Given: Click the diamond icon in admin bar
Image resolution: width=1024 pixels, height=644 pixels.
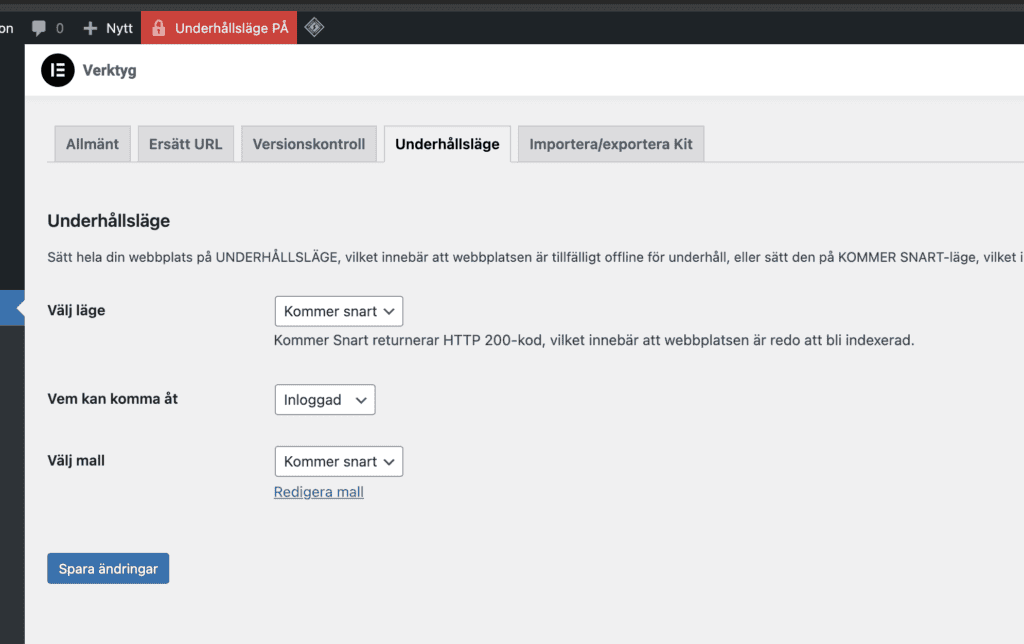Looking at the screenshot, I should 314,27.
